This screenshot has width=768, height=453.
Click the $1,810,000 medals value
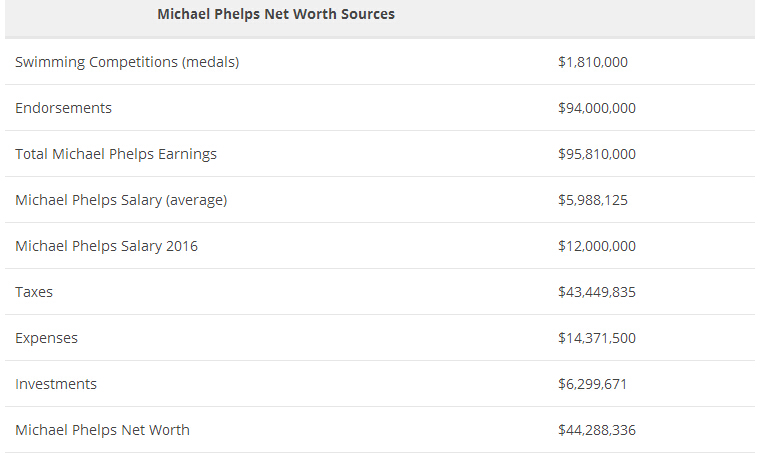pos(593,62)
